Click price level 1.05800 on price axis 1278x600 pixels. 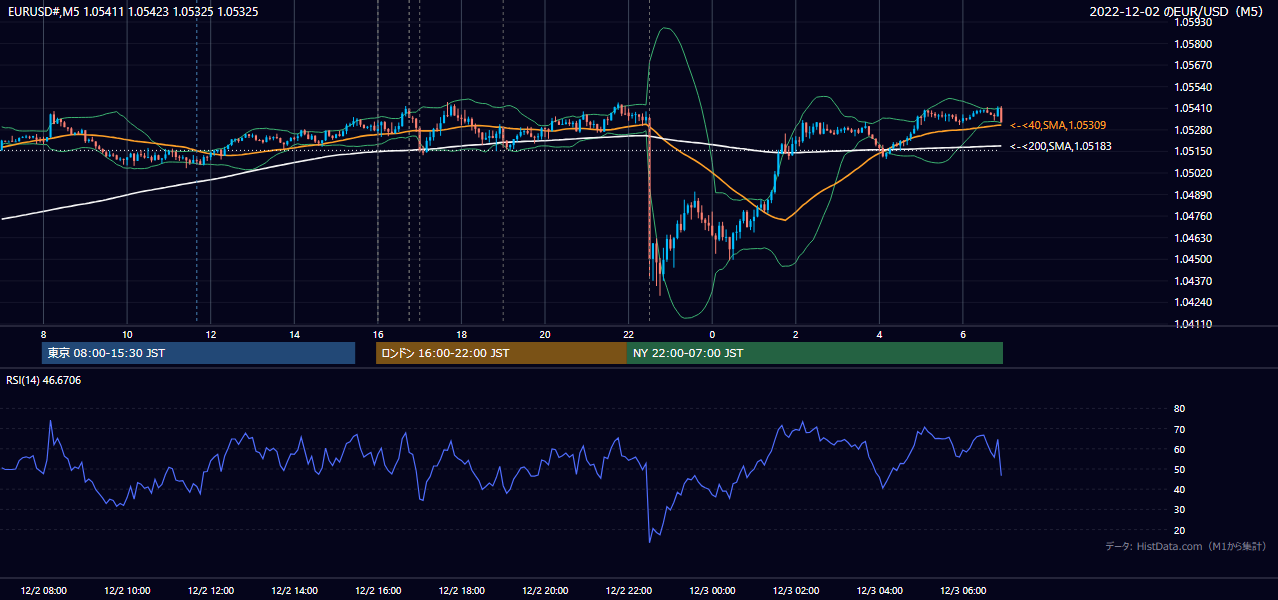point(1192,44)
